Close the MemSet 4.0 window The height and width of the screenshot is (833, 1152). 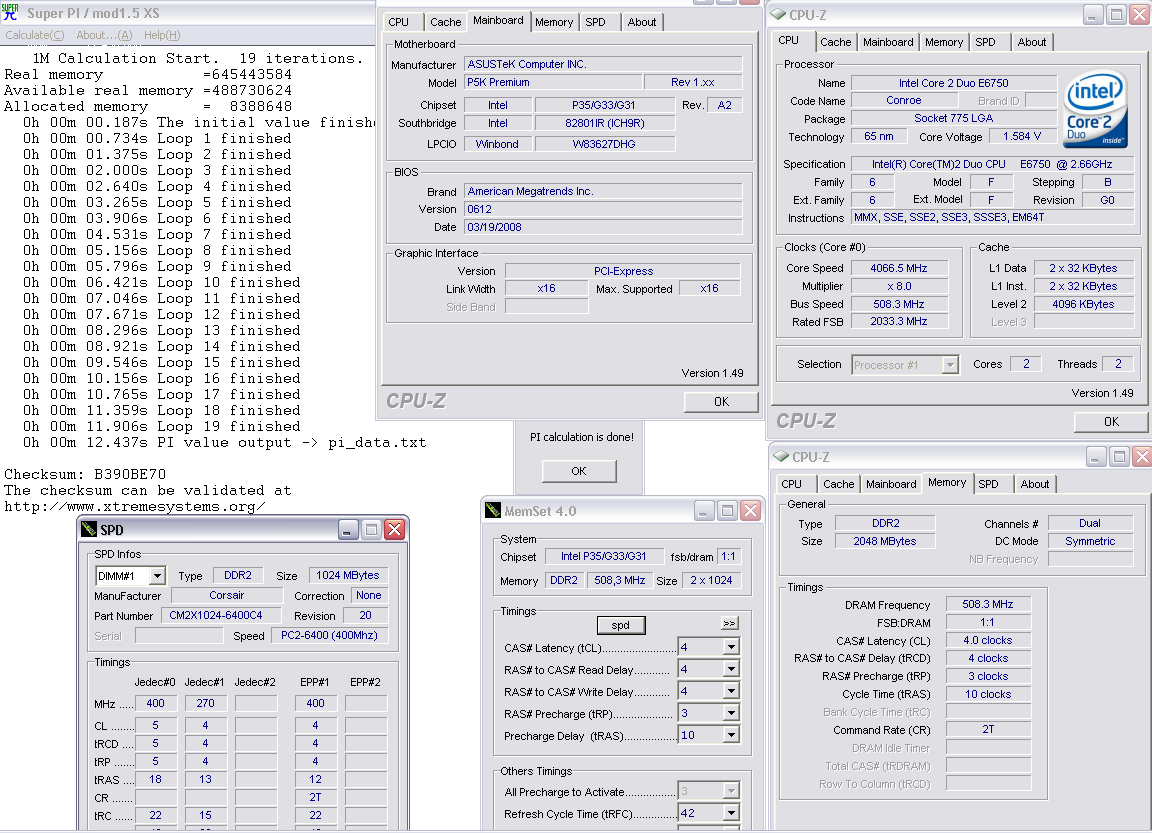pos(750,511)
